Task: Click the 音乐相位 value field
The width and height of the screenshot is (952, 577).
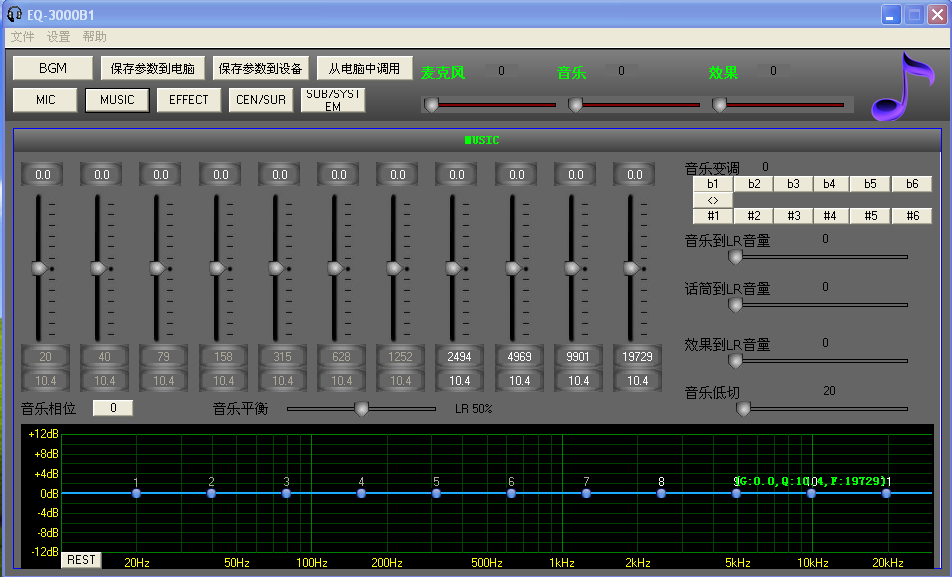Action: coord(113,408)
